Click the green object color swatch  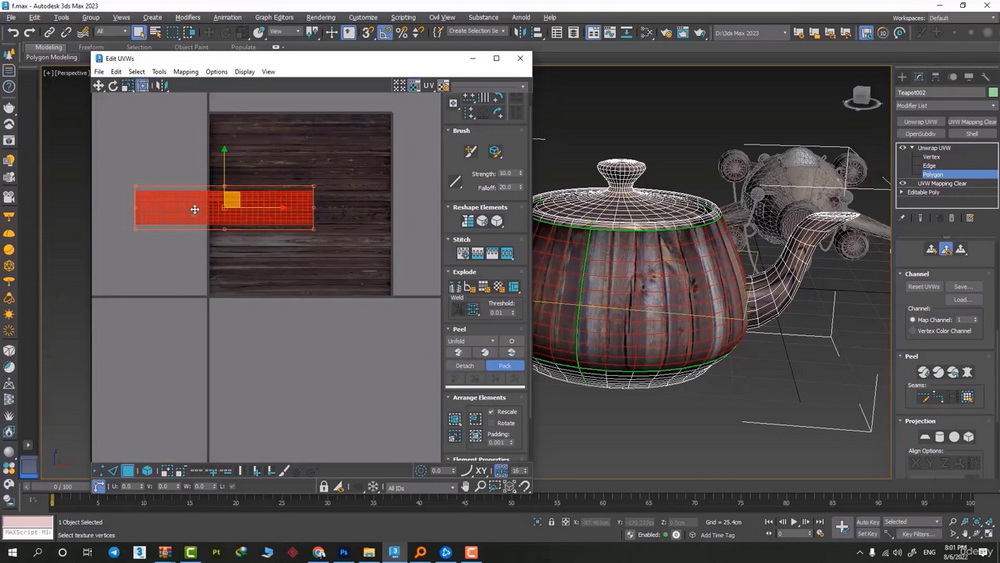[993, 92]
